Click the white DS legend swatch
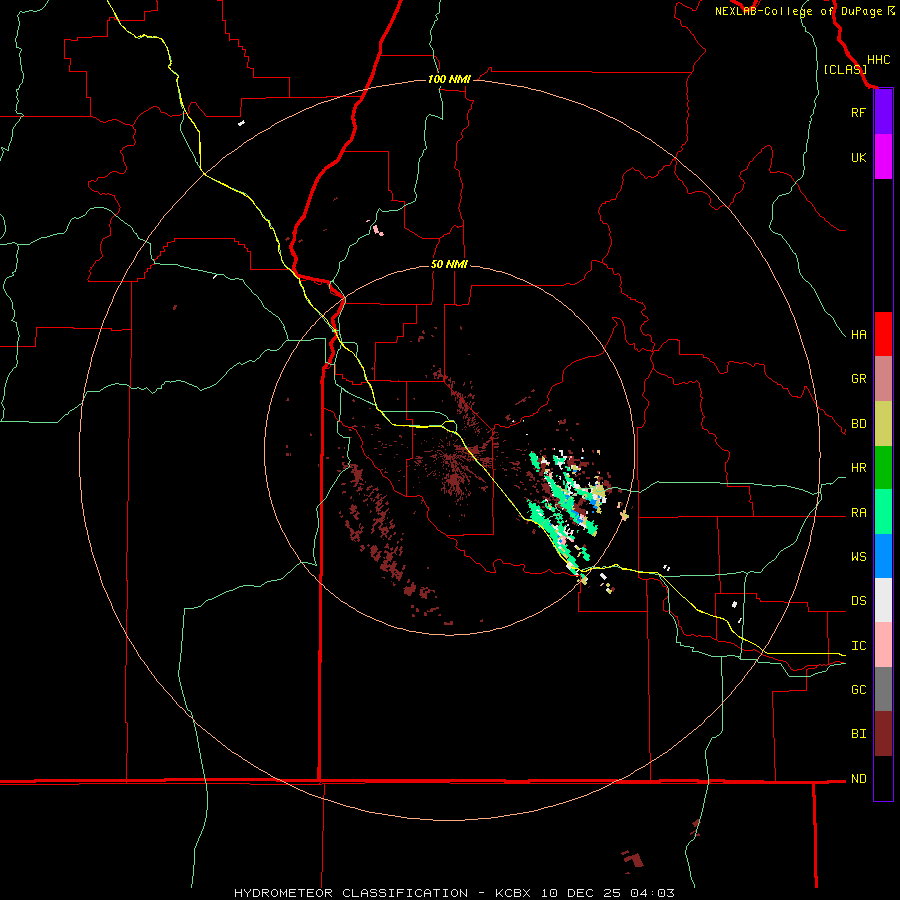The width and height of the screenshot is (900, 900). [x=883, y=600]
